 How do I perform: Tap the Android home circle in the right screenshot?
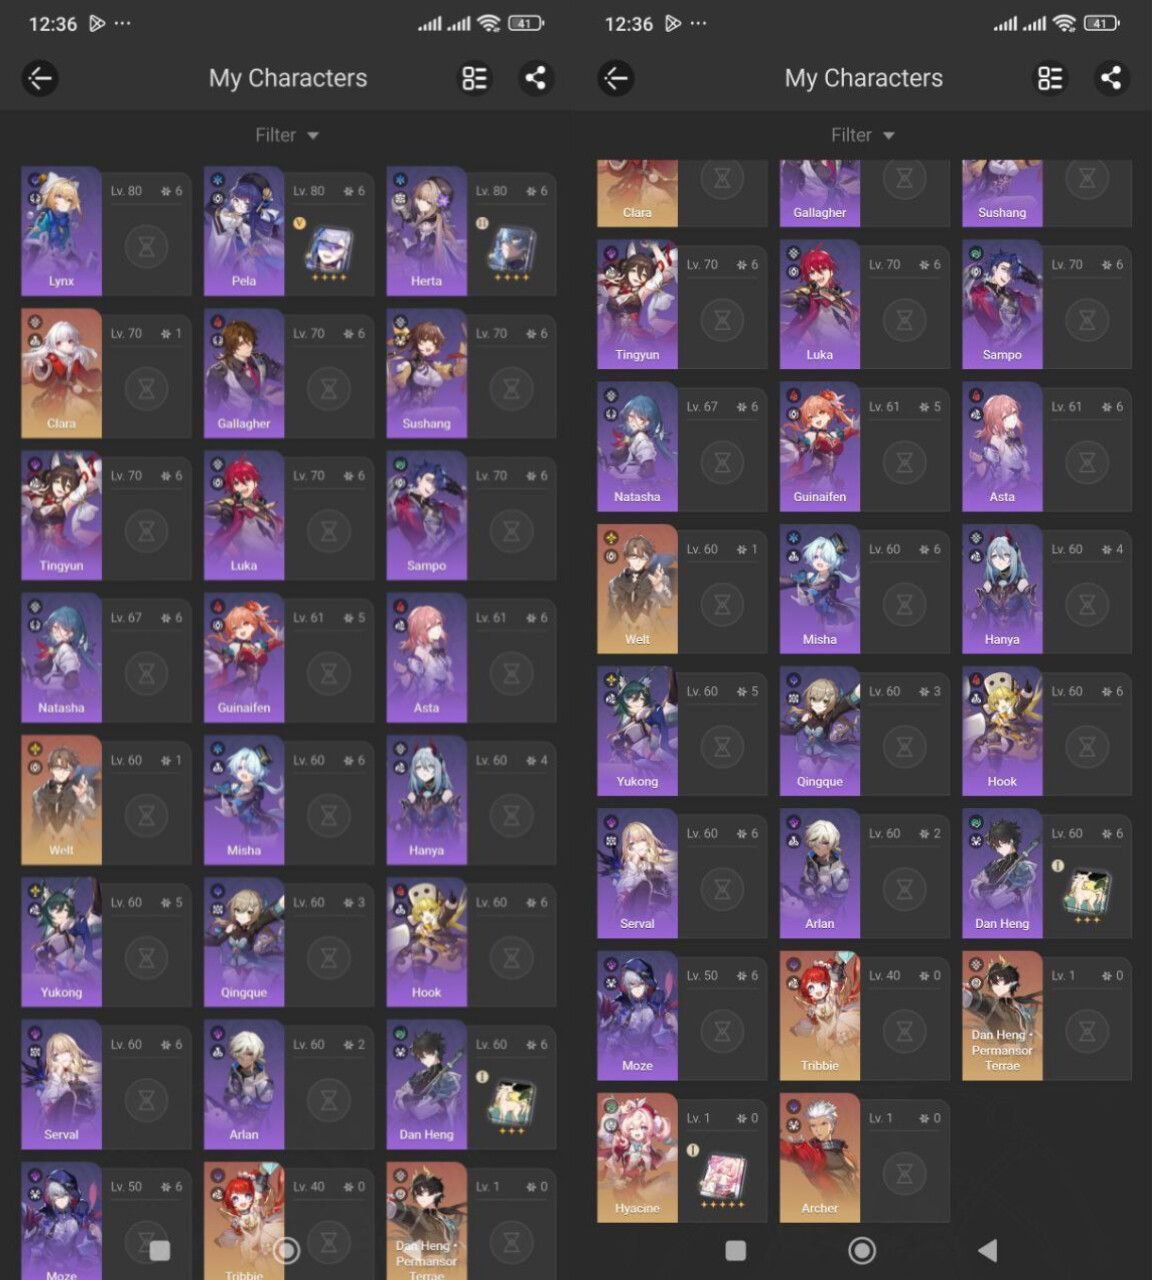coord(862,1250)
